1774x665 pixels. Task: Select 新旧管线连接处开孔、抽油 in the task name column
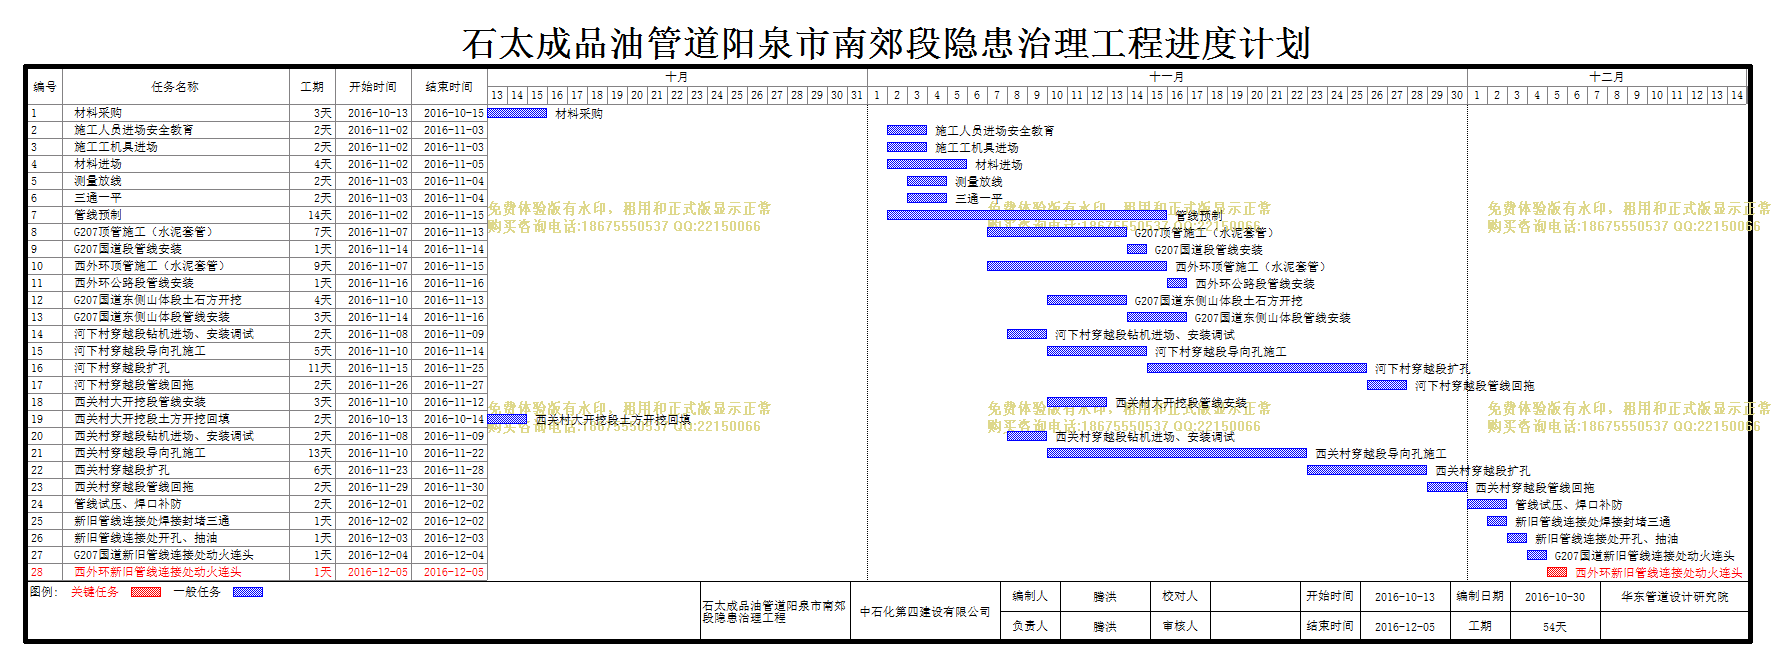(x=146, y=538)
